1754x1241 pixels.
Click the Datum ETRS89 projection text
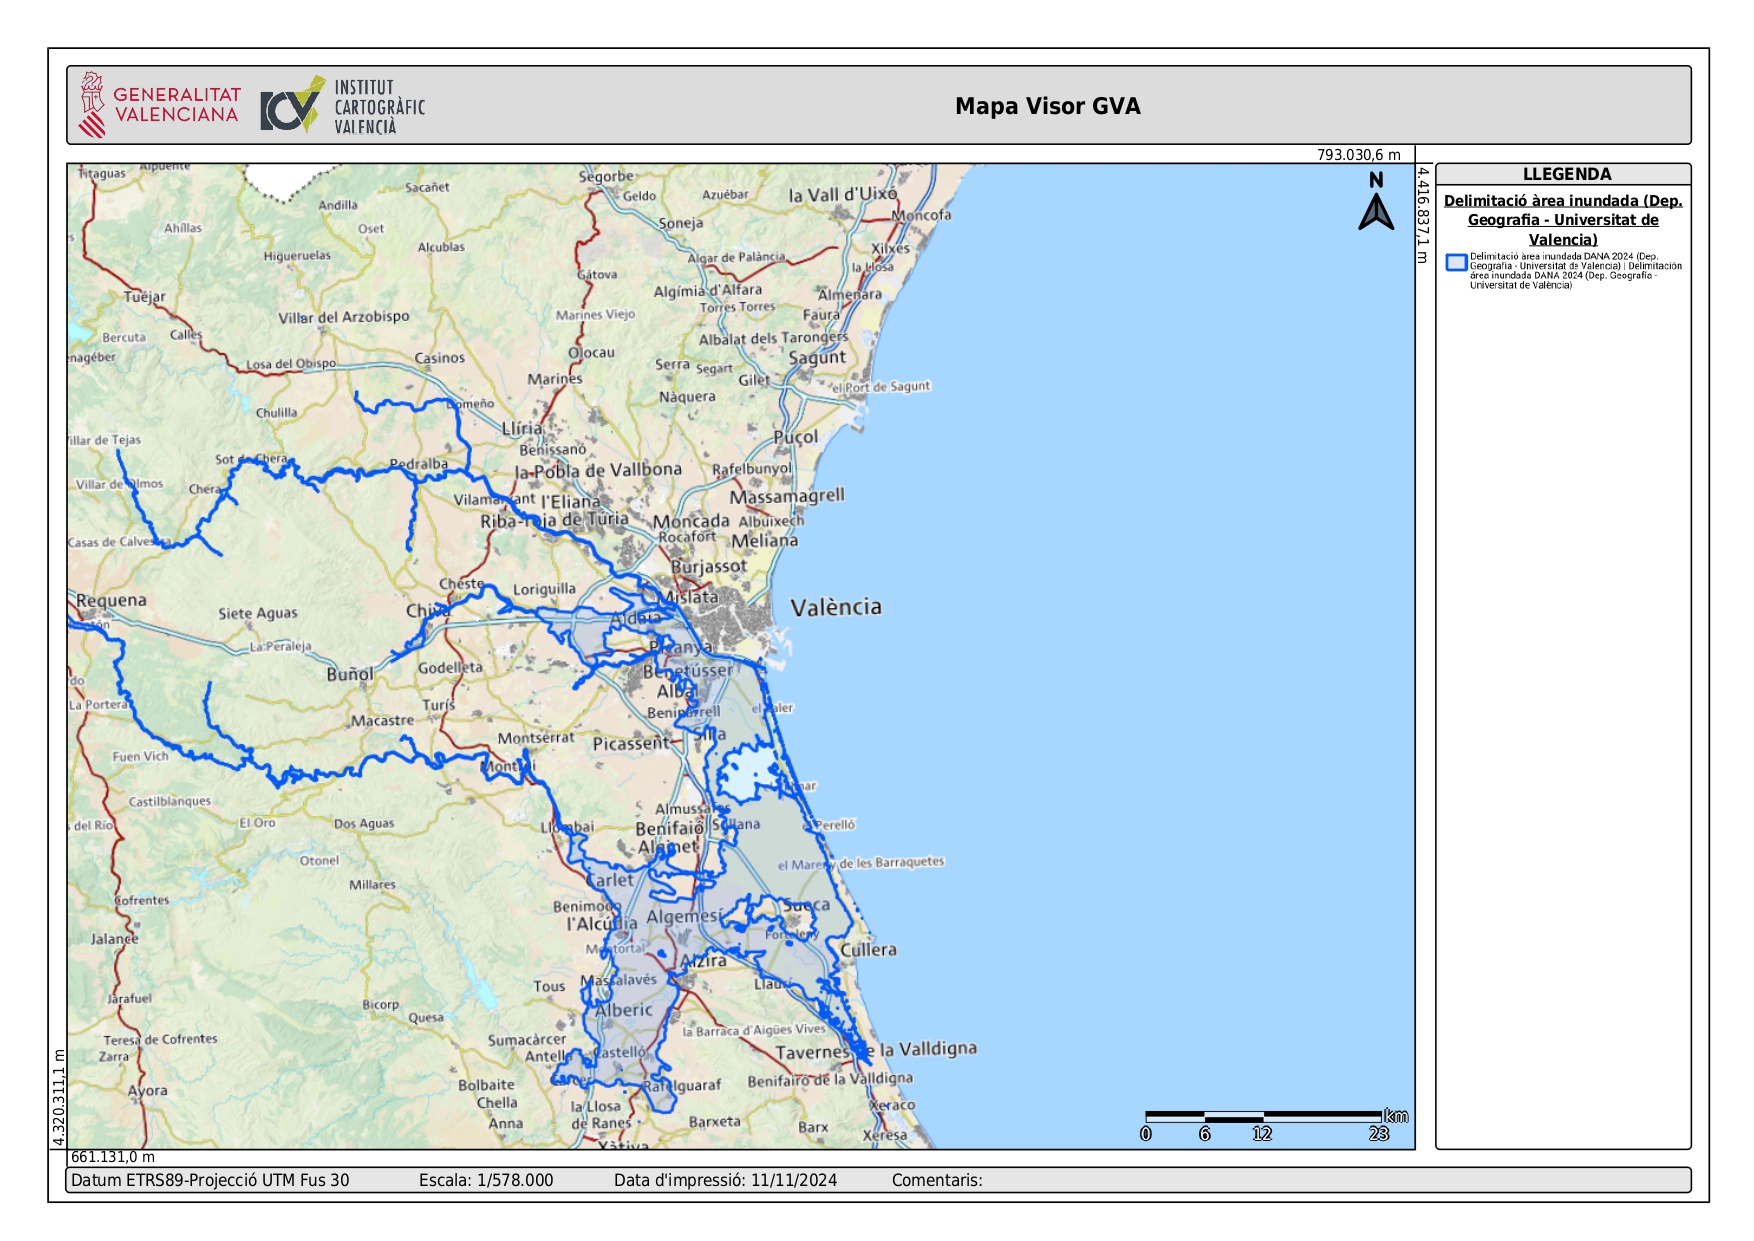210,1180
